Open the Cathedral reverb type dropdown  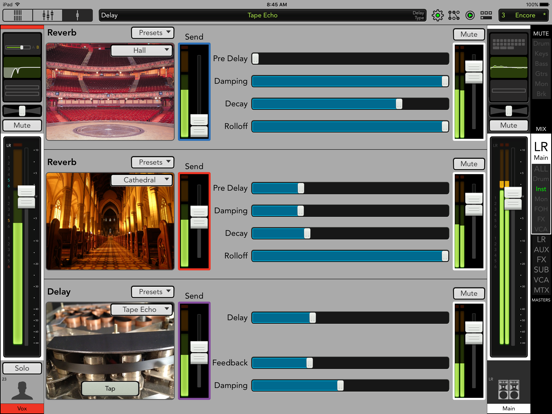coord(142,180)
